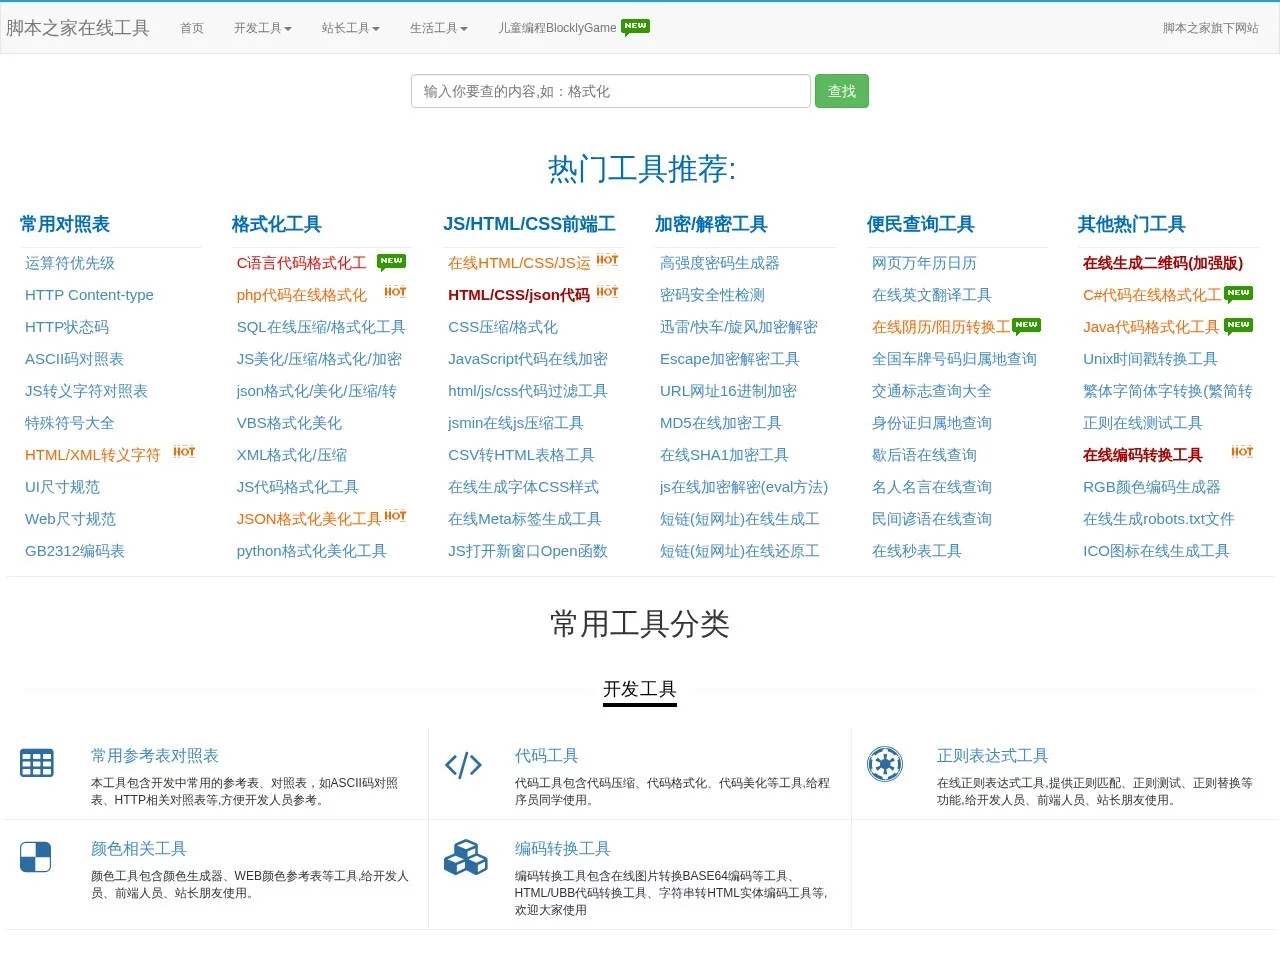Click the grid icon beside 常用参考表对照表
This screenshot has height=960, width=1280.
(x=36, y=762)
